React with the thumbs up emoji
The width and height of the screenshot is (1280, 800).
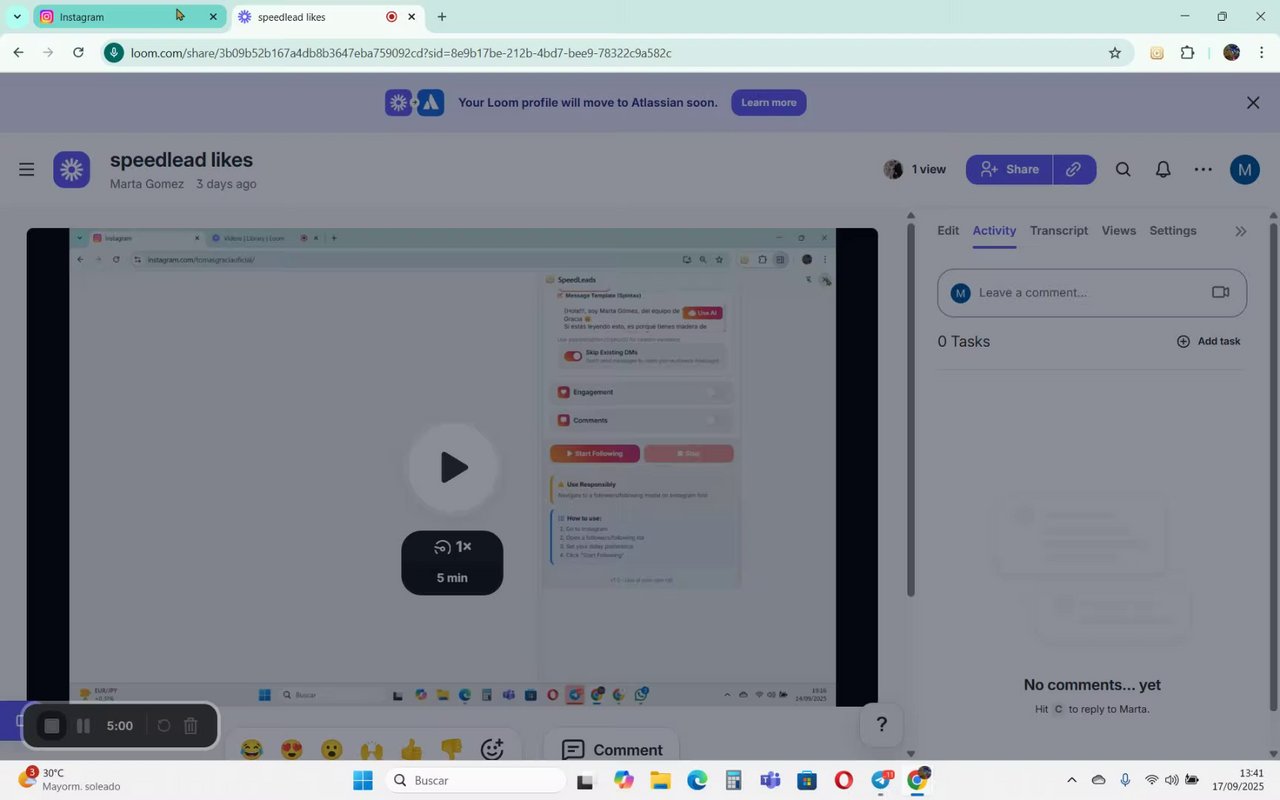tap(411, 749)
